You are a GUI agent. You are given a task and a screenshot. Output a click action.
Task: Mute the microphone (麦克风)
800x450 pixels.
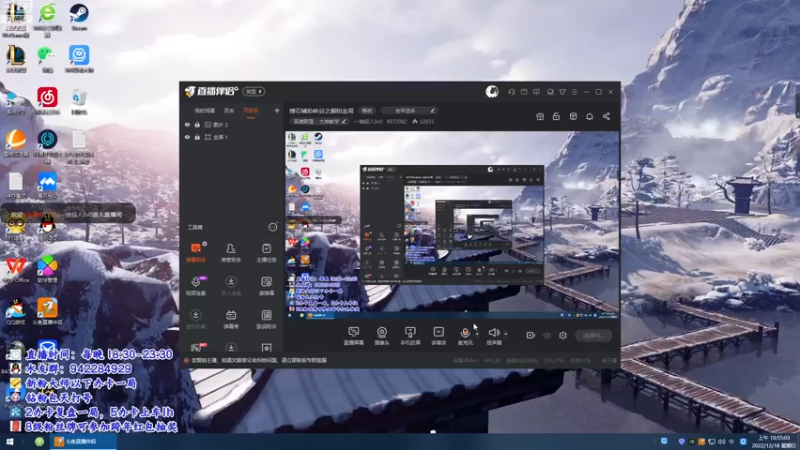(465, 336)
